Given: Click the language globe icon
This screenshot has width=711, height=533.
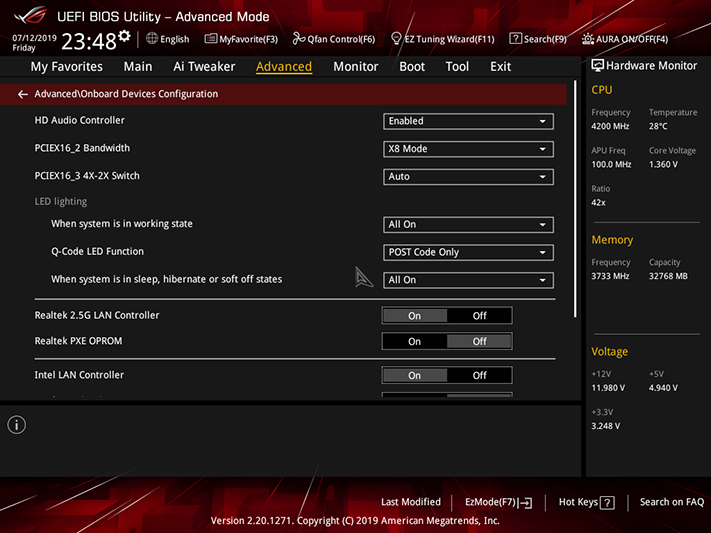Looking at the screenshot, I should 152,39.
